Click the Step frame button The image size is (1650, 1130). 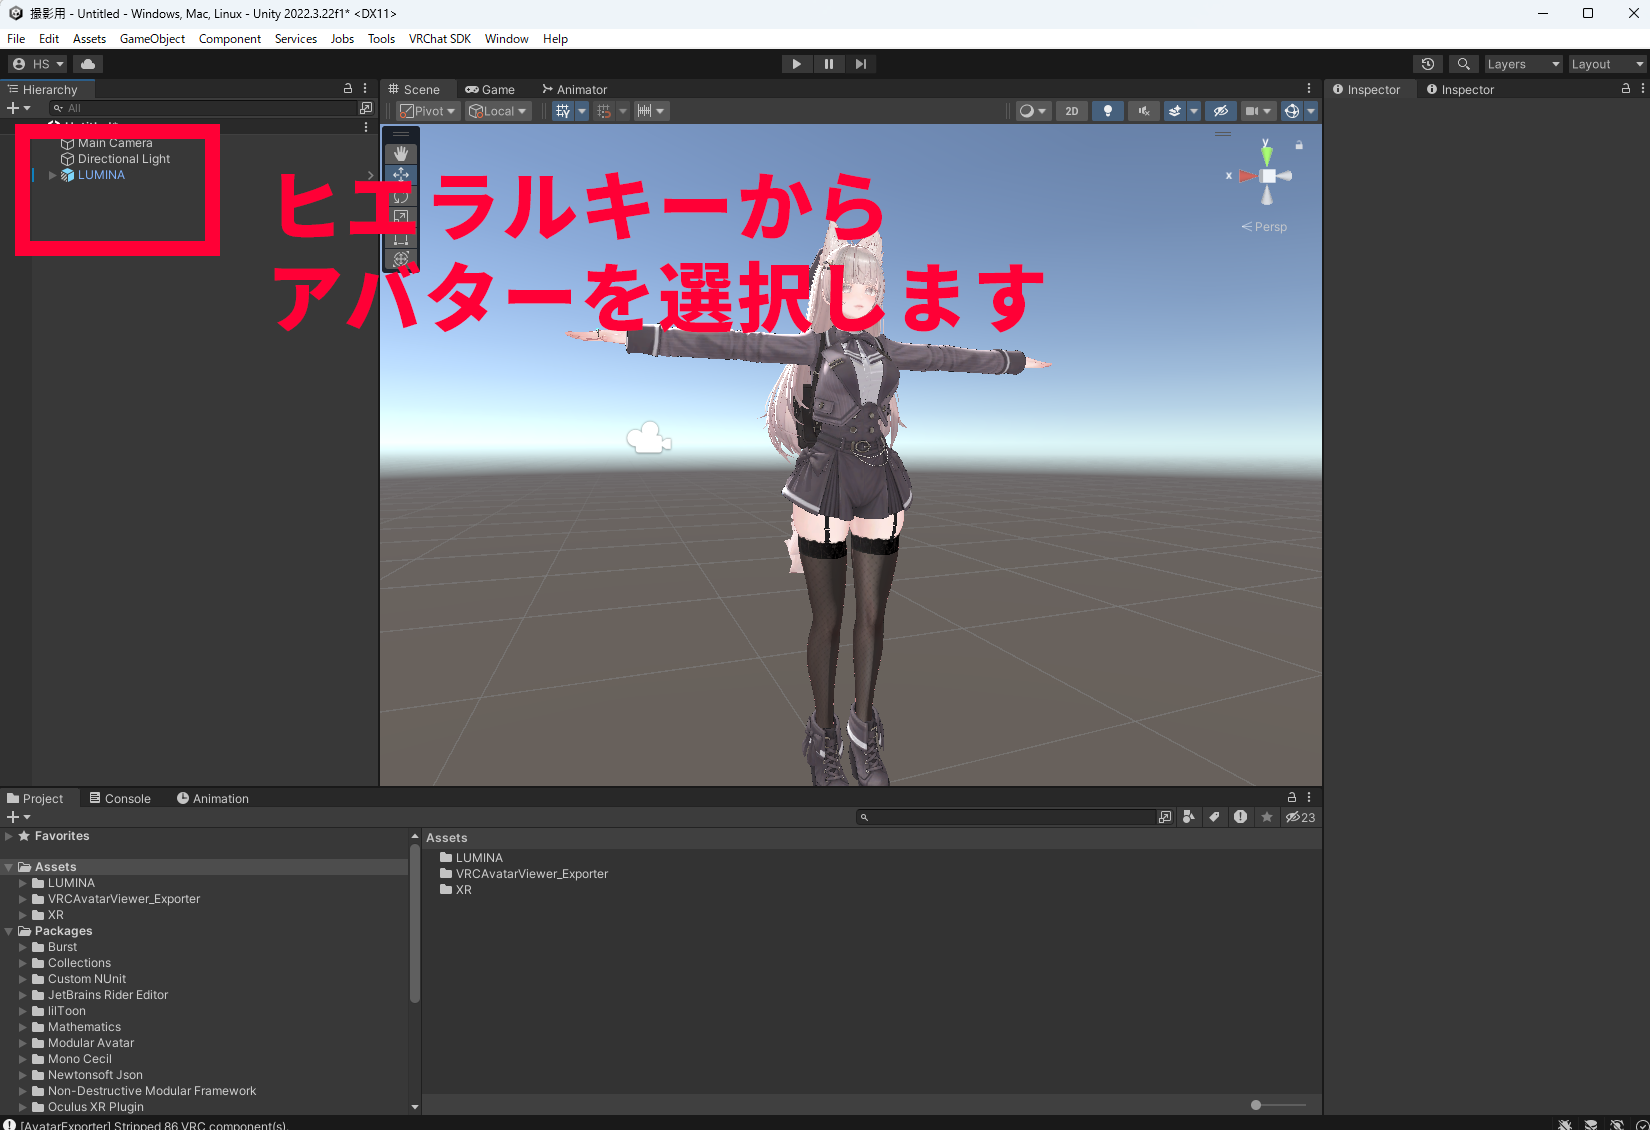tap(860, 64)
